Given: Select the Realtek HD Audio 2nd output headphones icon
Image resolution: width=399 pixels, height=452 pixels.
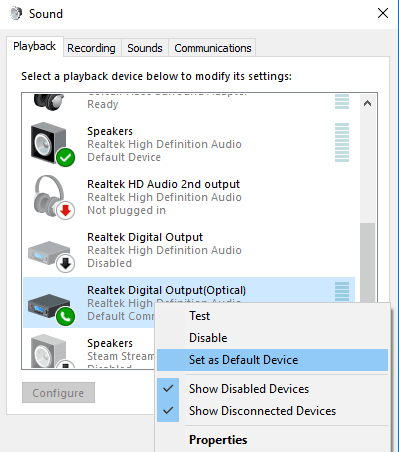Looking at the screenshot, I should (x=54, y=197).
